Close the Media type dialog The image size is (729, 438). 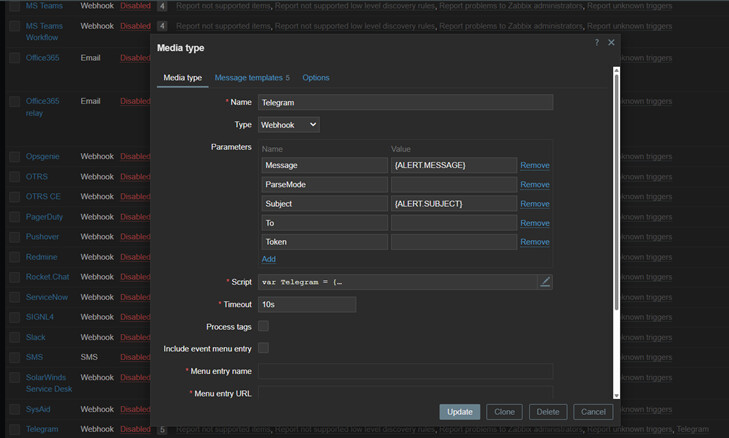(x=611, y=42)
